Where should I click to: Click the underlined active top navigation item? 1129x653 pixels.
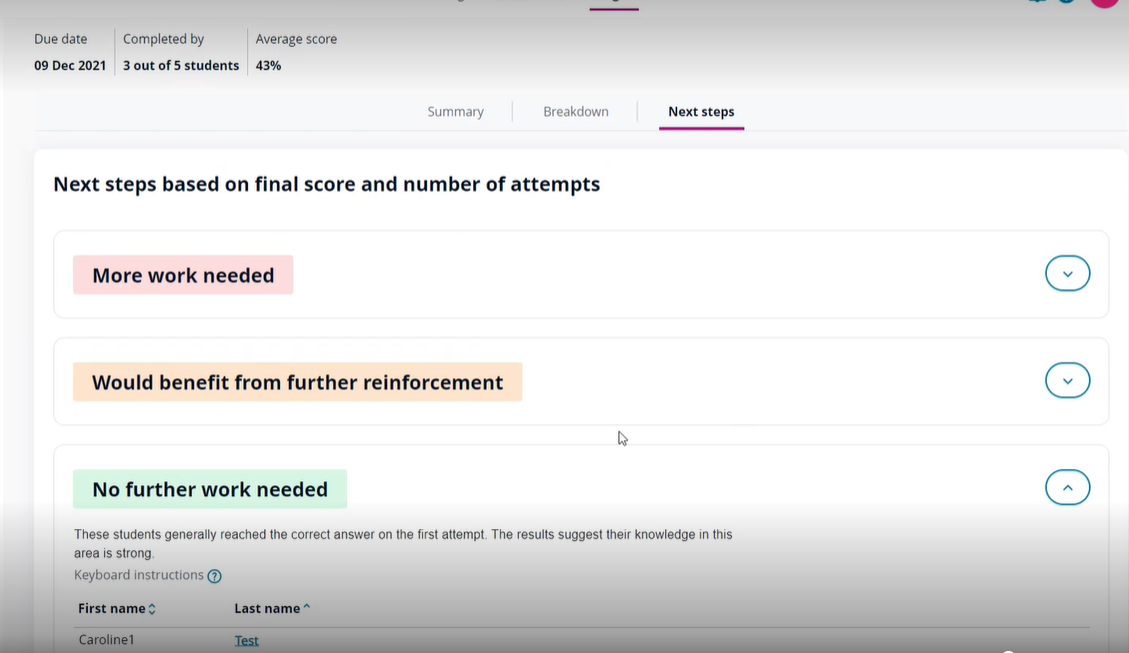(x=614, y=3)
